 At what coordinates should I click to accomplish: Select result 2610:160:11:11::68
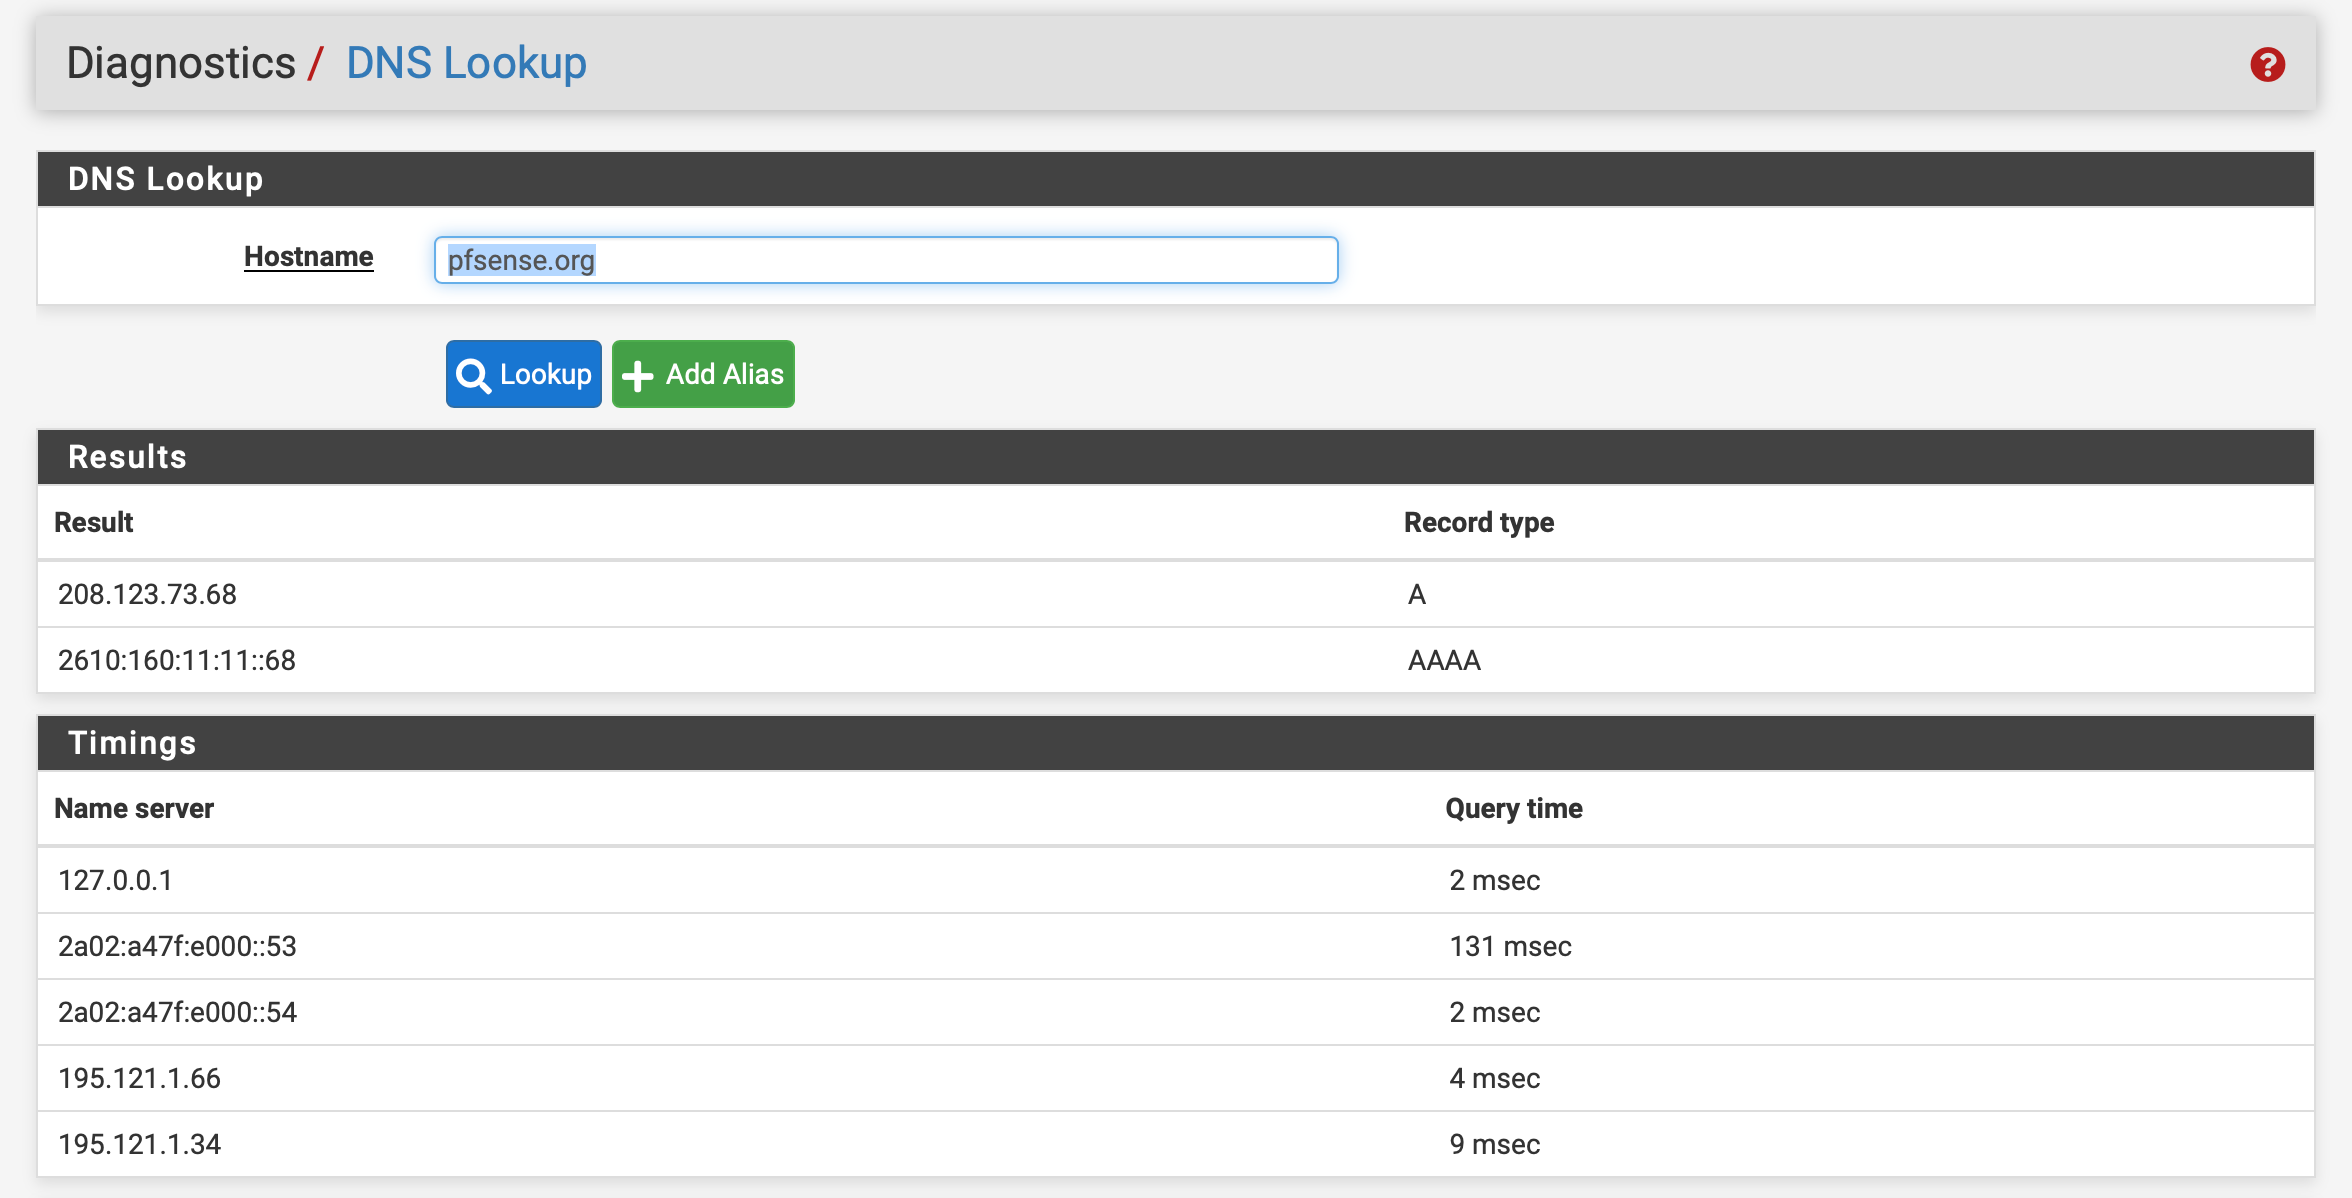(177, 660)
